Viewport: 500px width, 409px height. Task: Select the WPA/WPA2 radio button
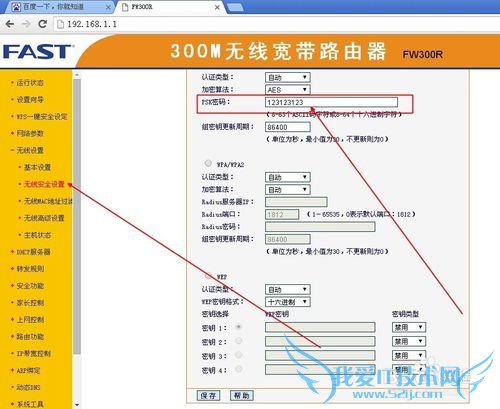[x=208, y=163]
